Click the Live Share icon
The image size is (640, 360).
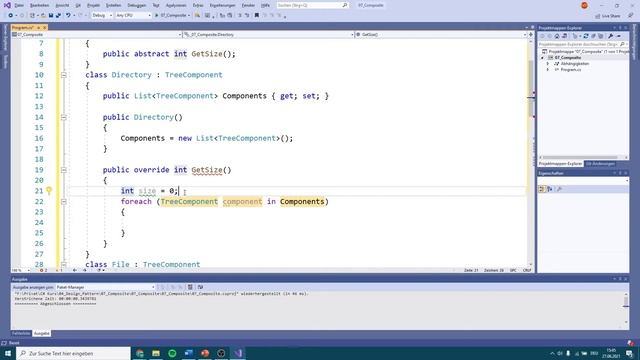point(598,16)
